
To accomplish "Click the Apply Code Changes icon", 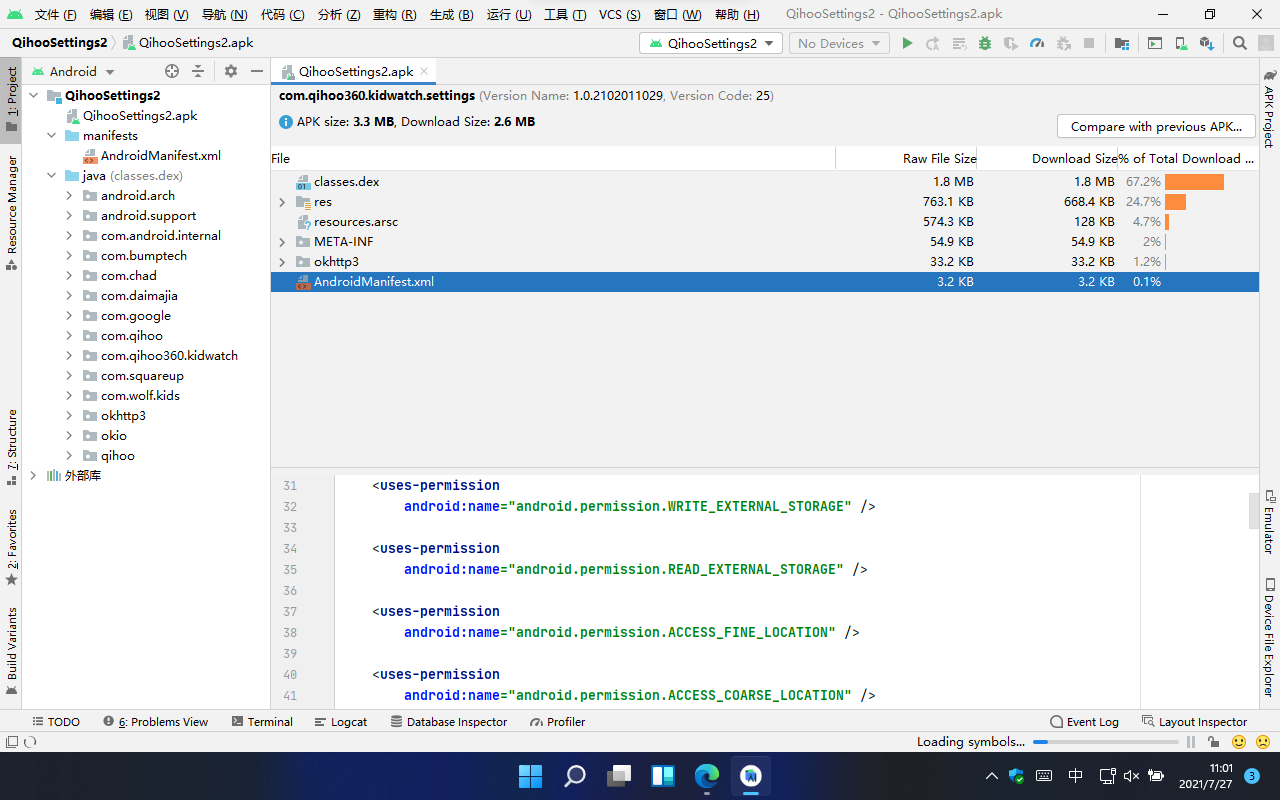I will (959, 43).
